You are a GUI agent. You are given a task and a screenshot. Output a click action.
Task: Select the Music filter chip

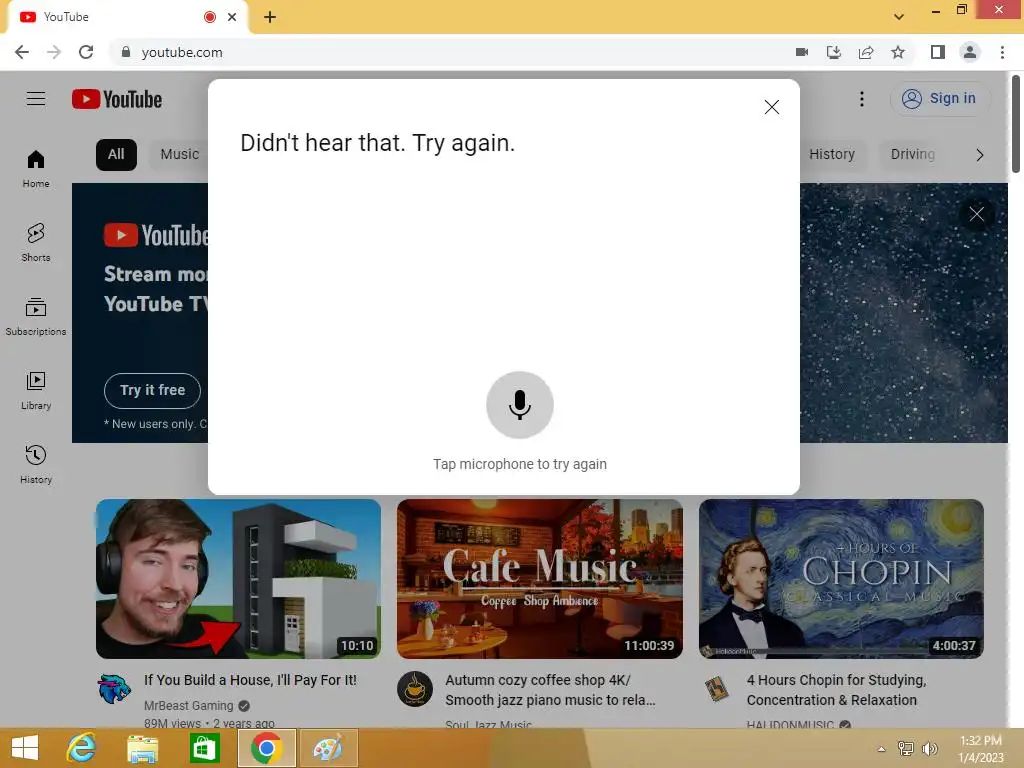coord(180,155)
